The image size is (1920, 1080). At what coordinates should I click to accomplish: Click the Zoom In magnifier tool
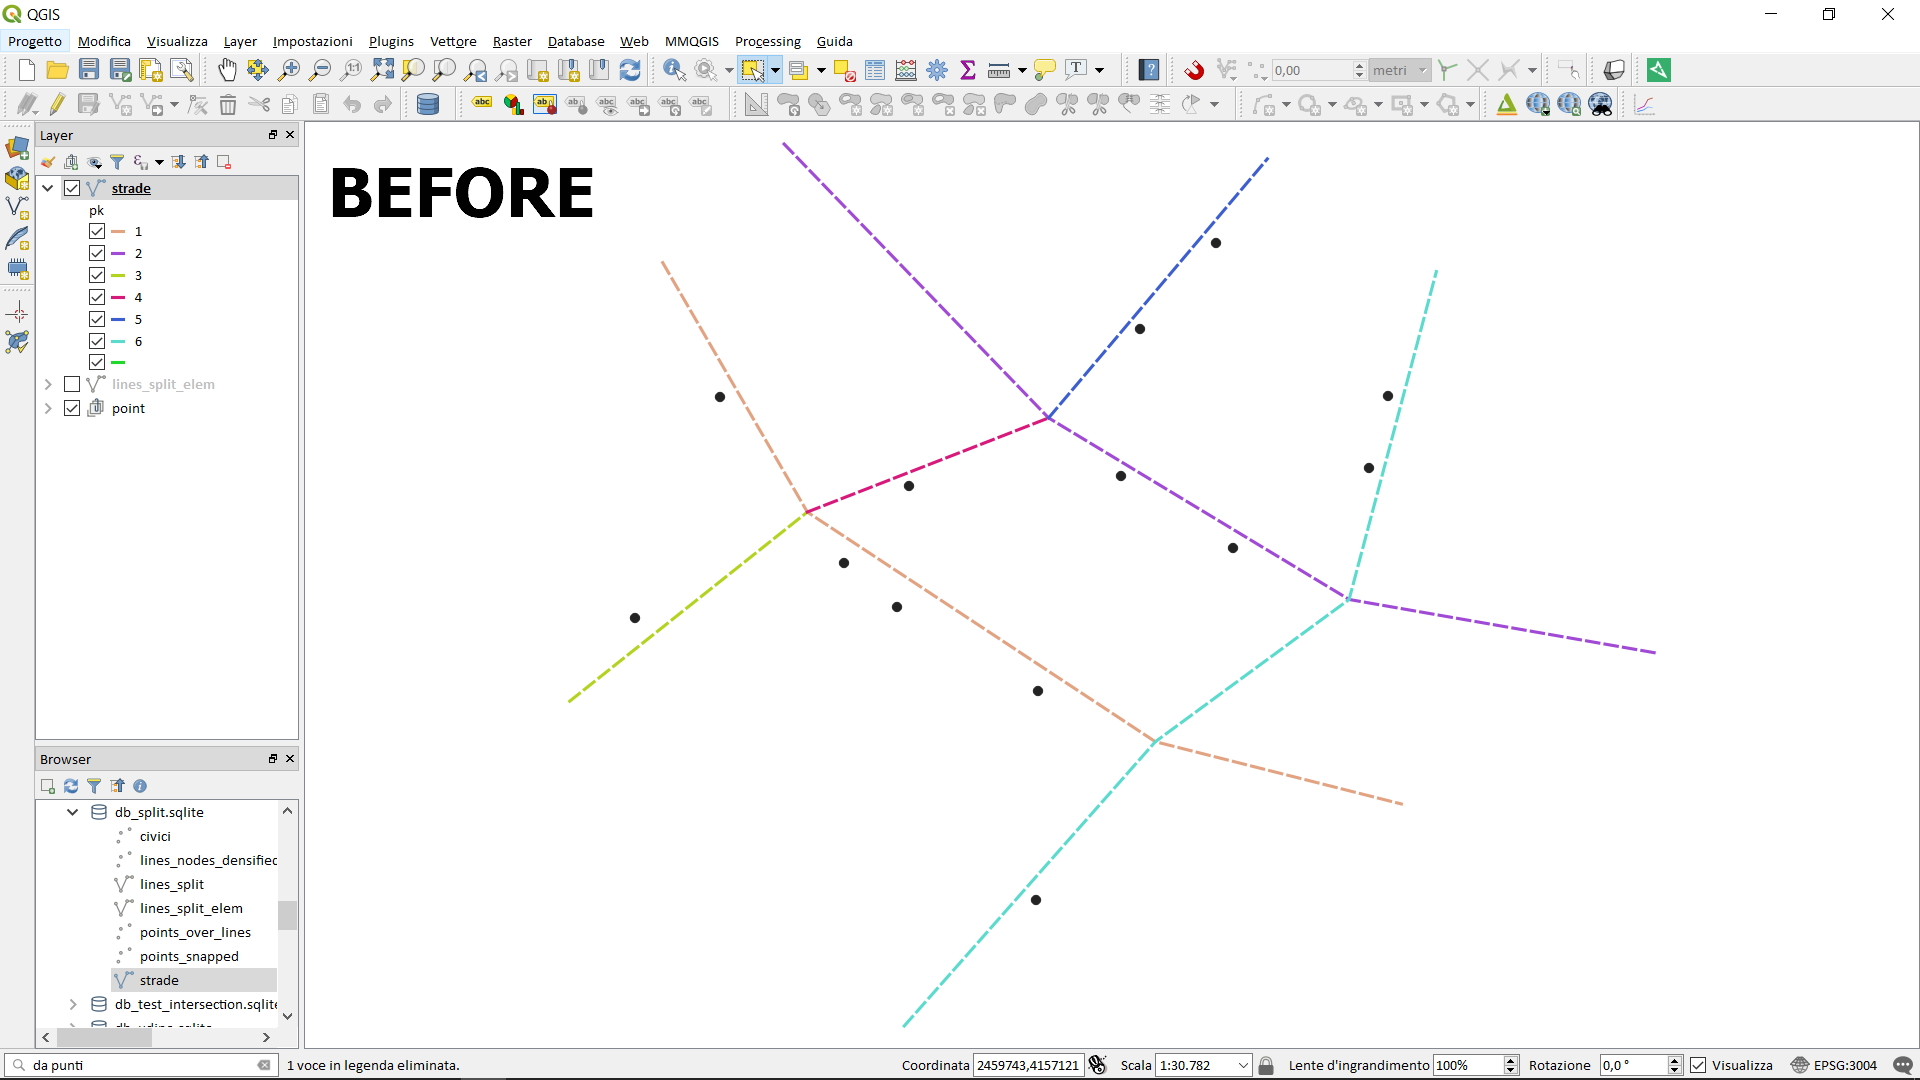pyautogui.click(x=289, y=70)
